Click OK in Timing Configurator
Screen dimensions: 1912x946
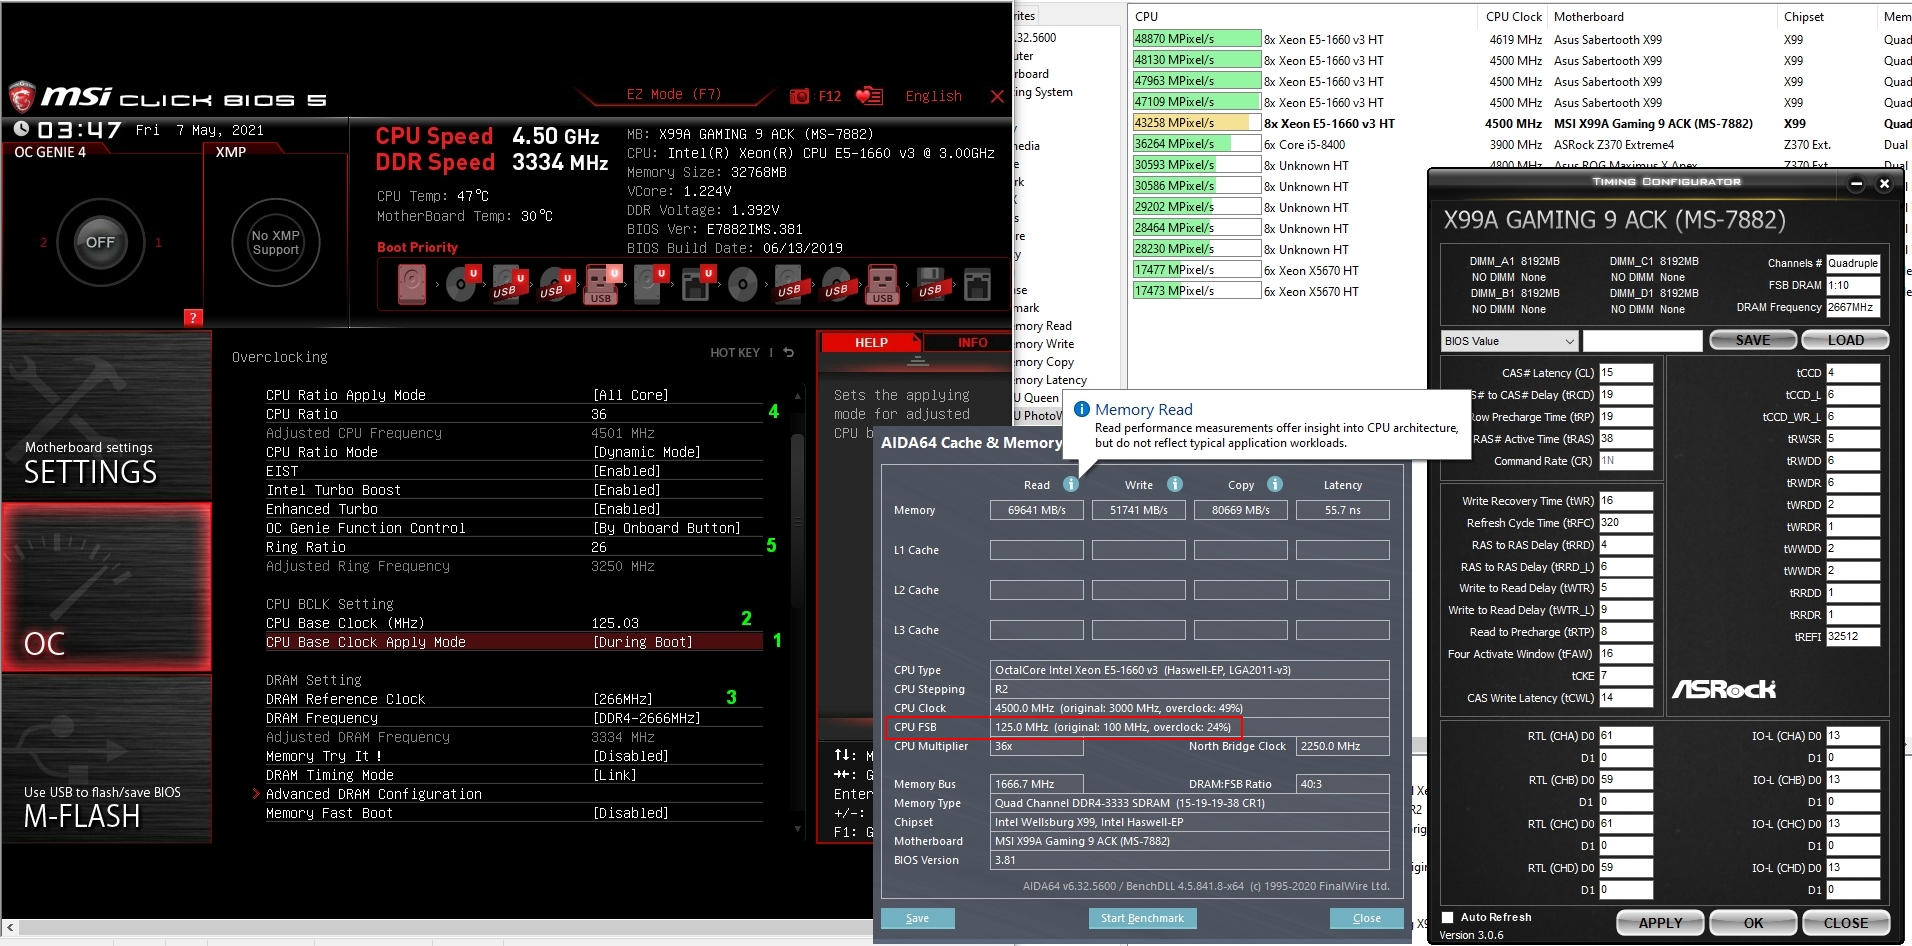tap(1753, 923)
